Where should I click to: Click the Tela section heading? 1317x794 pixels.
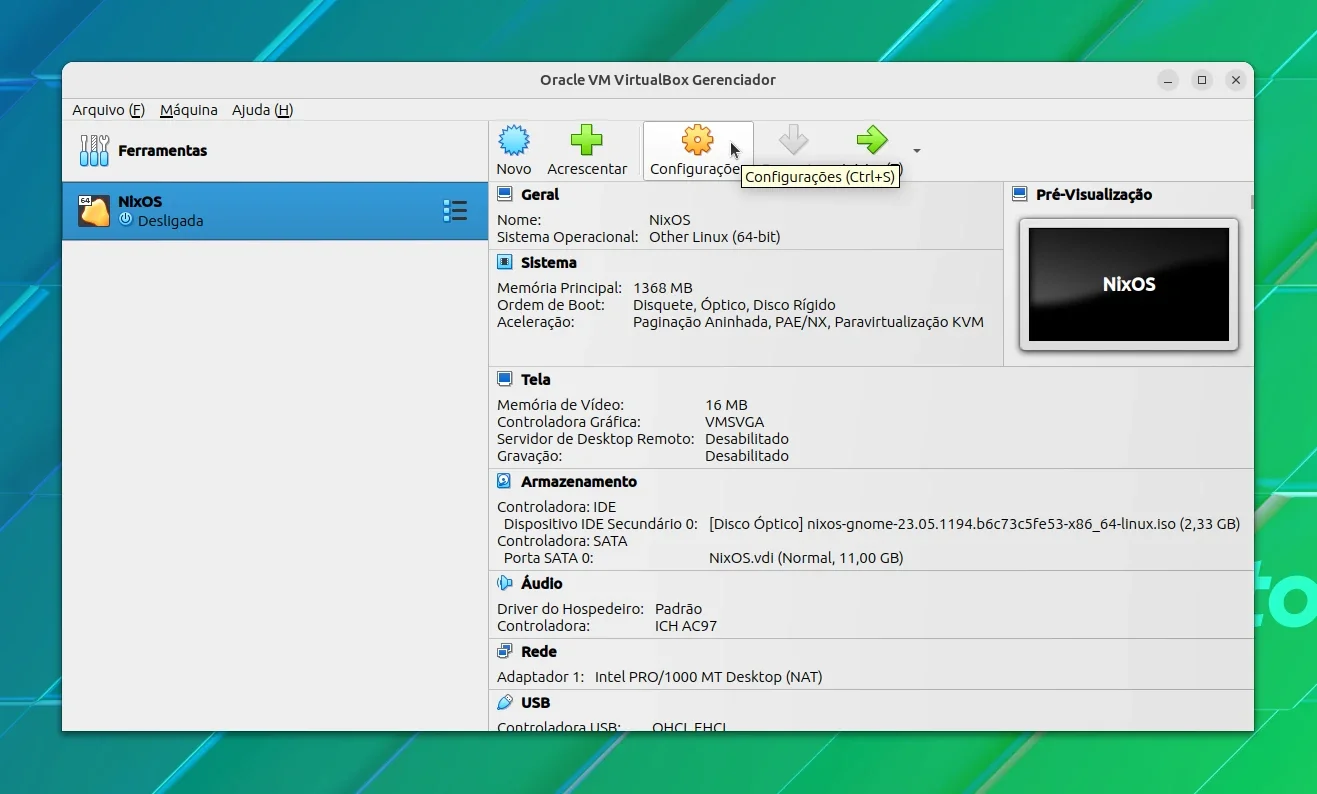click(536, 380)
